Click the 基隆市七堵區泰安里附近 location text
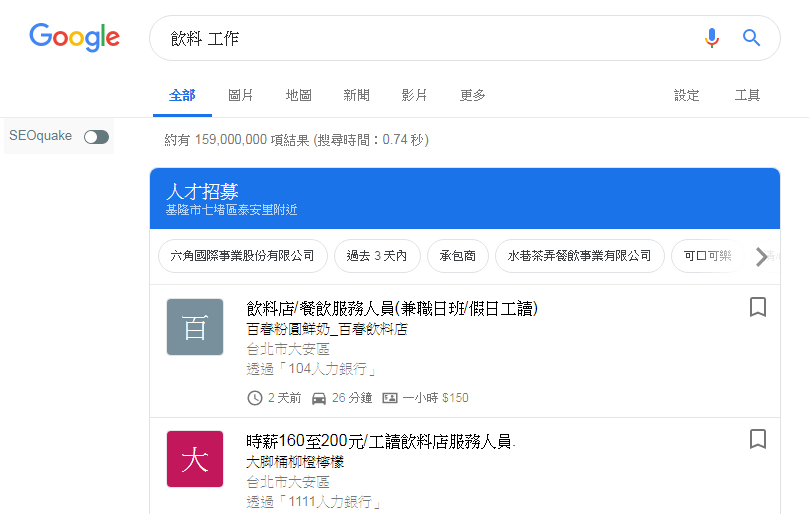This screenshot has width=809, height=514. (232, 210)
